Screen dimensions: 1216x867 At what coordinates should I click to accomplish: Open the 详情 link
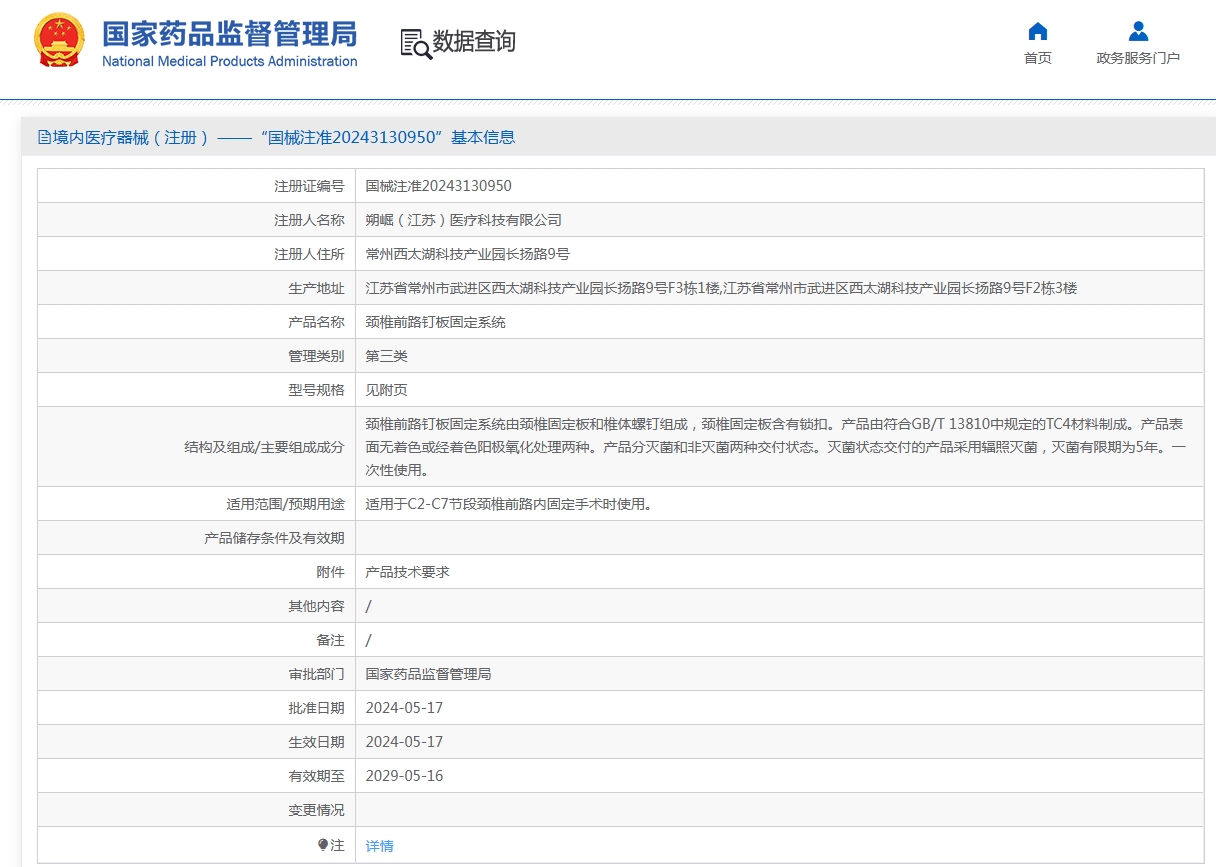pos(380,846)
